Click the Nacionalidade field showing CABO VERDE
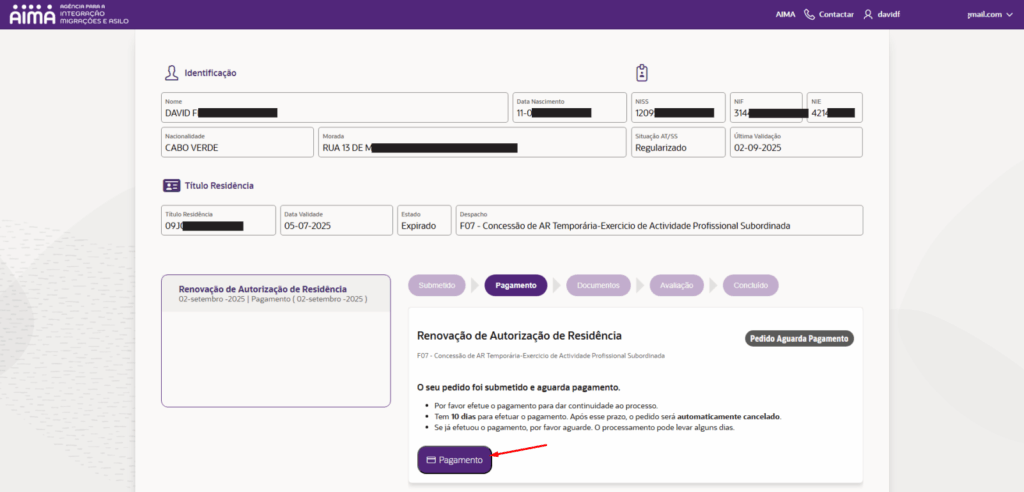 pos(237,142)
